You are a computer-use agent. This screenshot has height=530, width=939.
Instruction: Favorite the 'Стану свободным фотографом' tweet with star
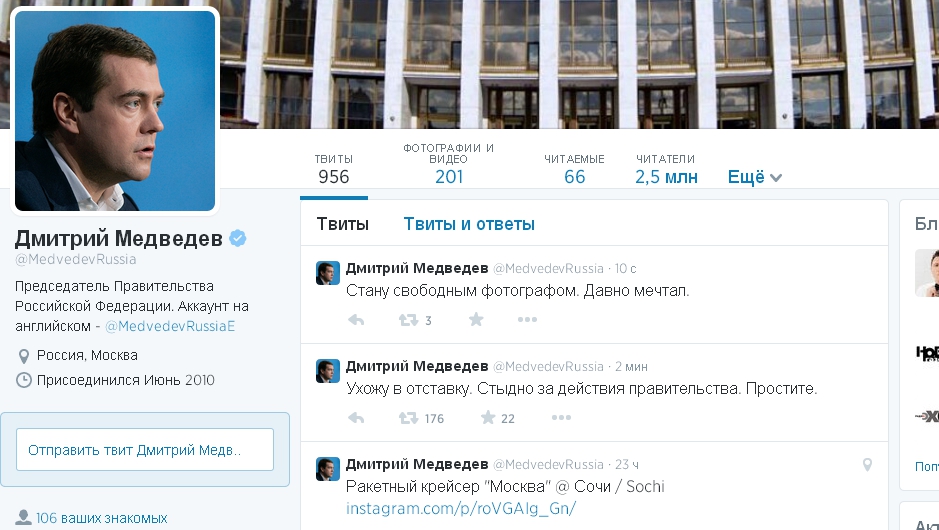click(476, 319)
